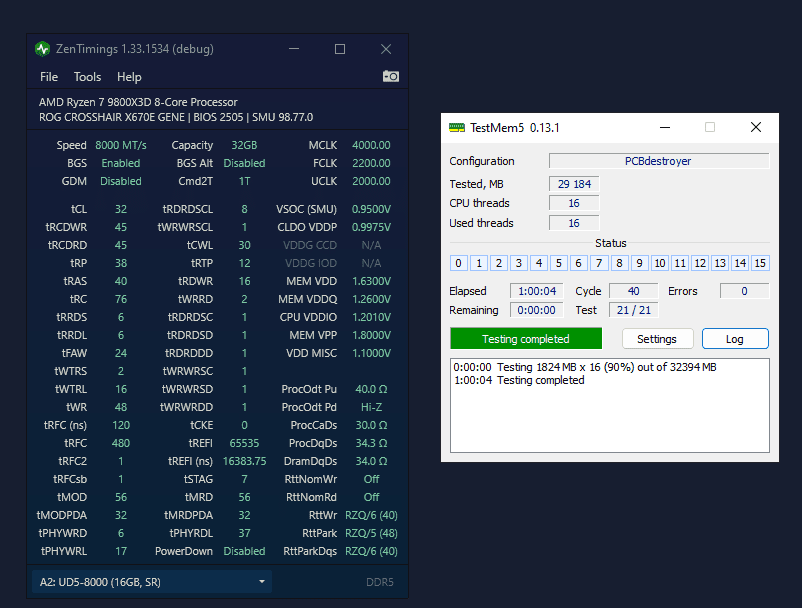The height and width of the screenshot is (608, 802).
Task: Click the MCLK value 4000.00
Action: (x=371, y=145)
